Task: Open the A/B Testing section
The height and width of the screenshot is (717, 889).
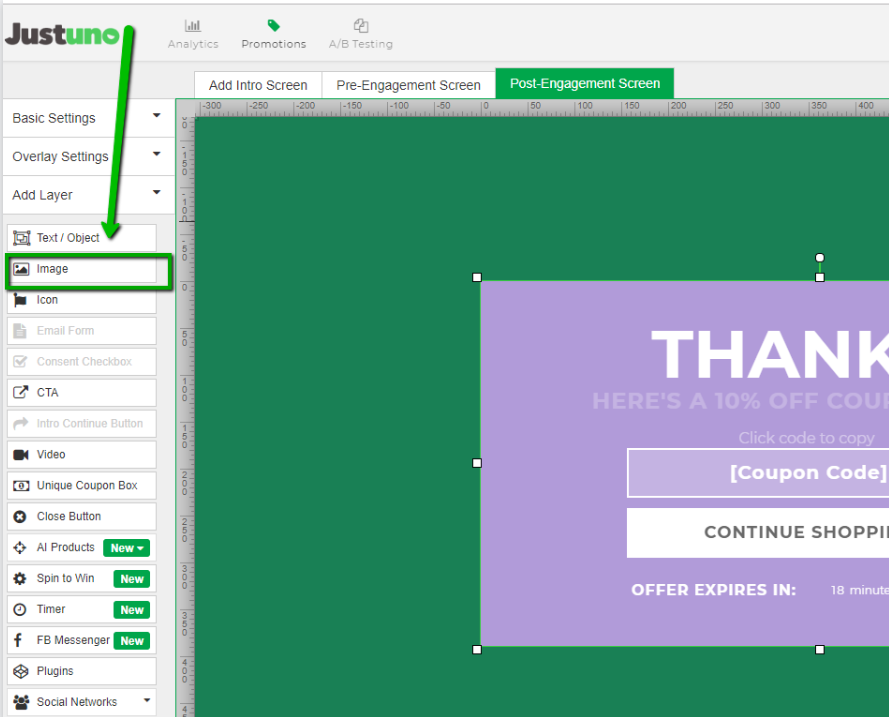Action: point(361,34)
